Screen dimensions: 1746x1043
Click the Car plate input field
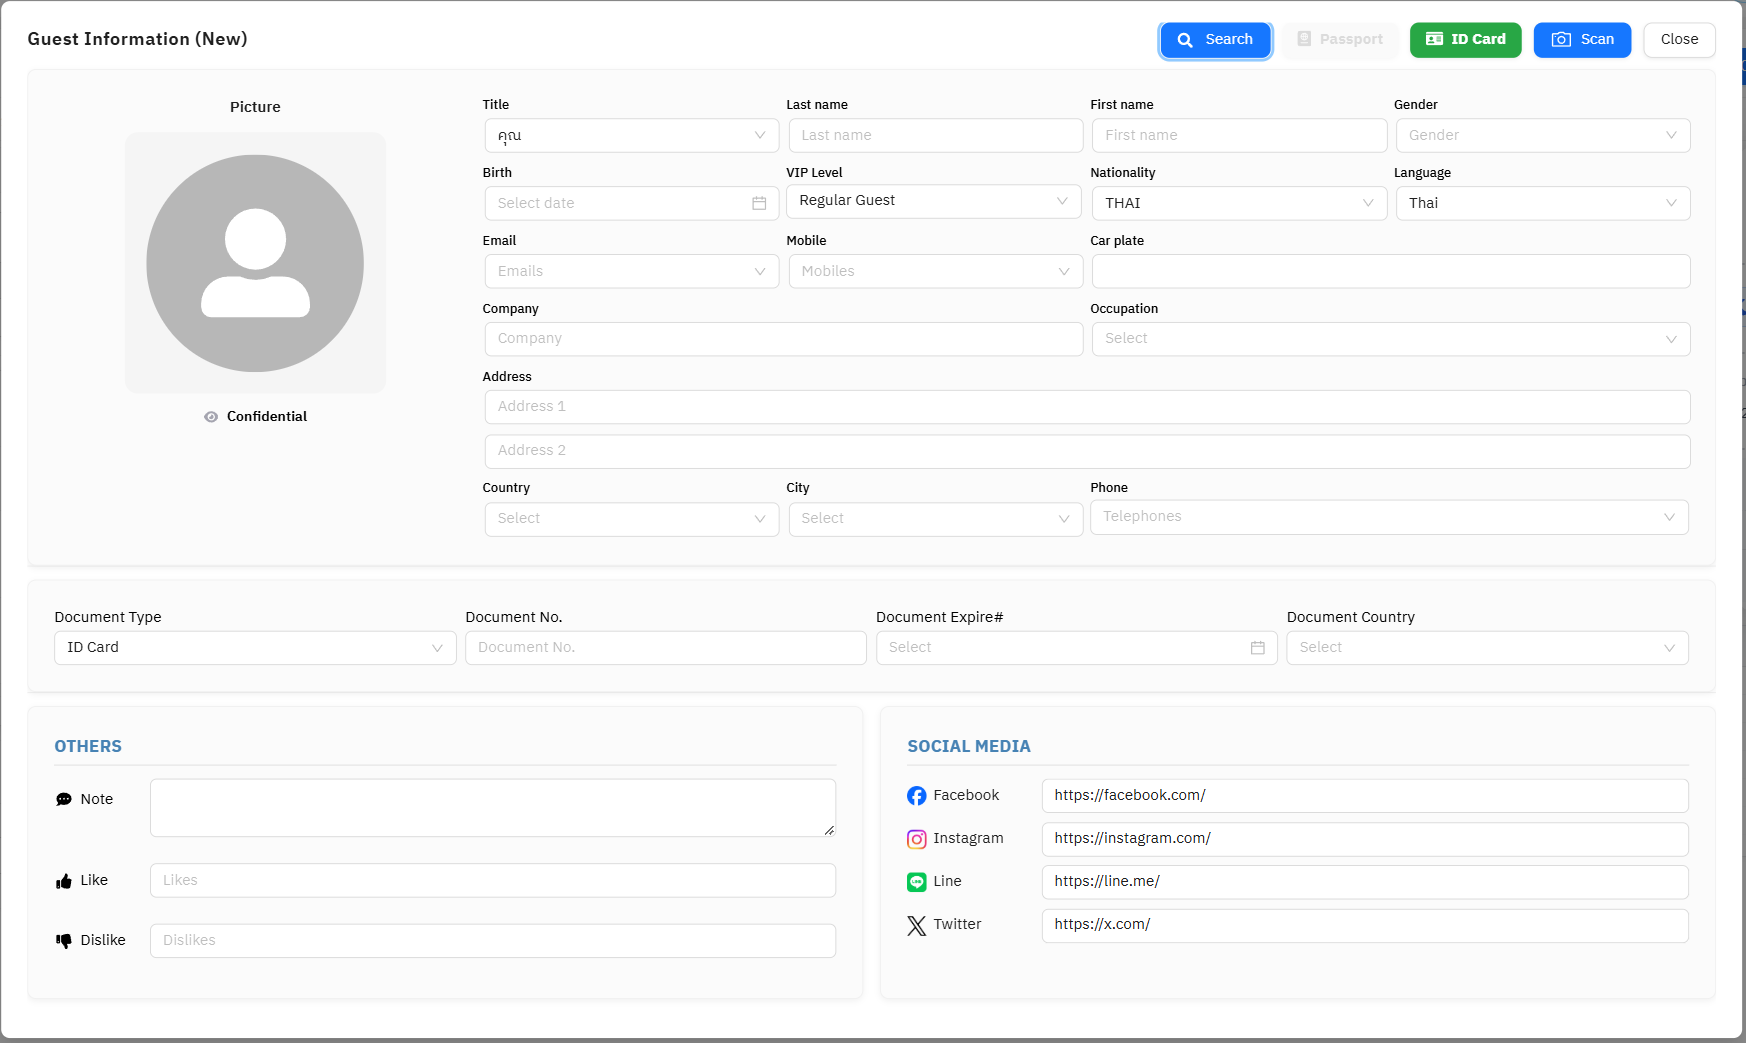point(1391,272)
